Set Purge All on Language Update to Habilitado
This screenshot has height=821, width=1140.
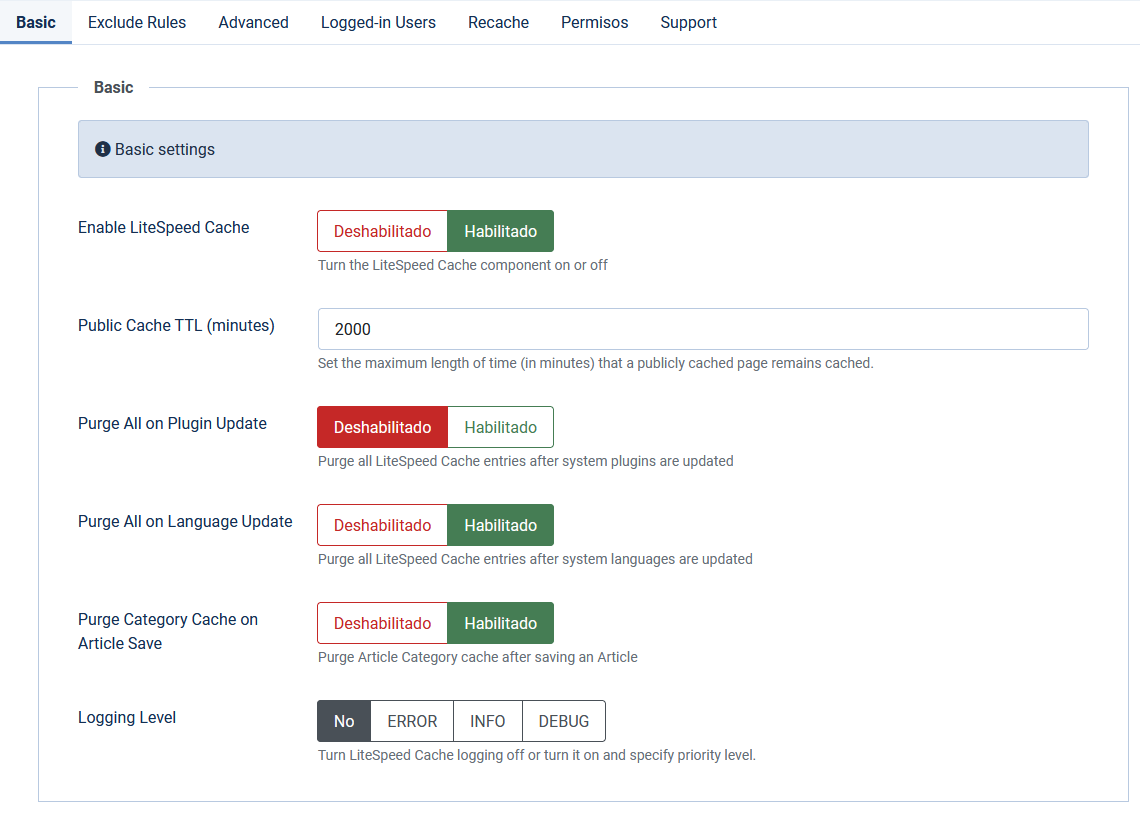pos(500,525)
